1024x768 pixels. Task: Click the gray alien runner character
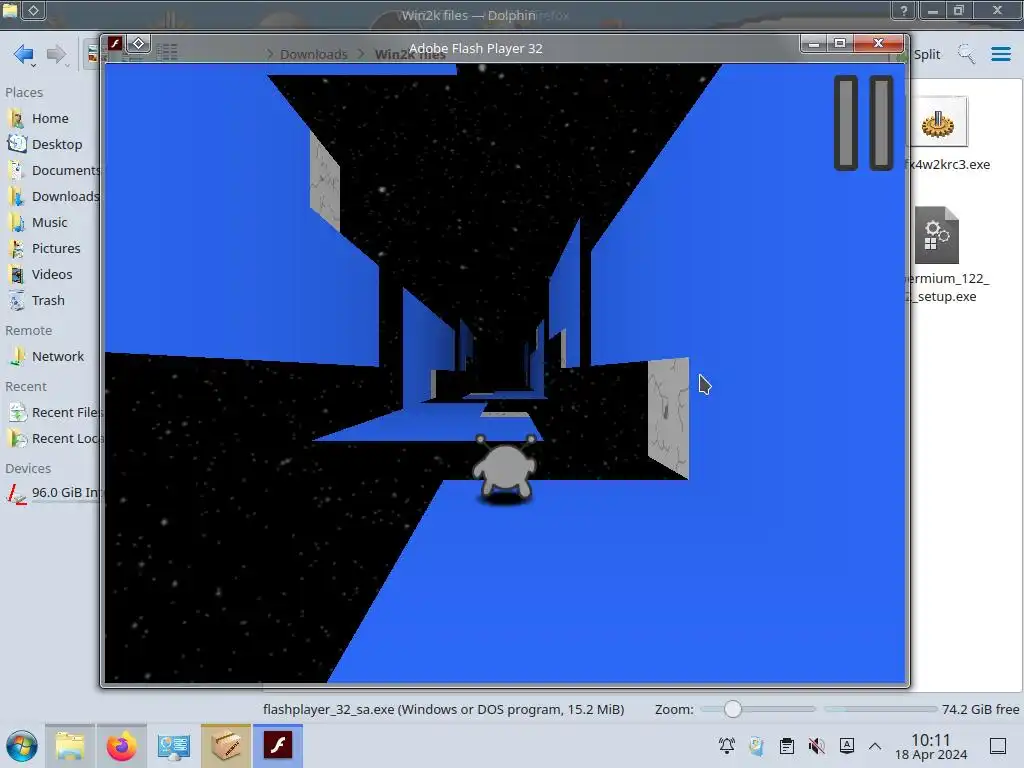(x=505, y=468)
